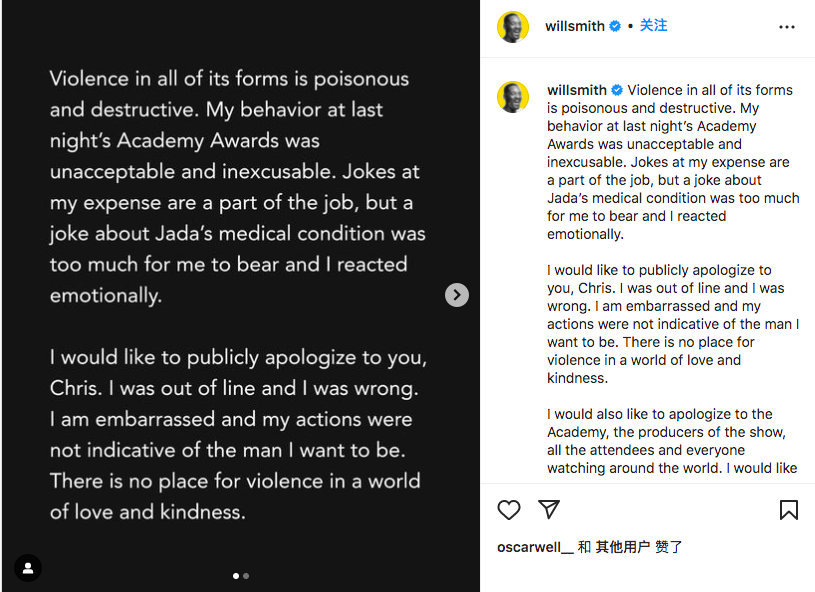Click the apology text slide image
The height and width of the screenshot is (592, 815).
coord(241,296)
